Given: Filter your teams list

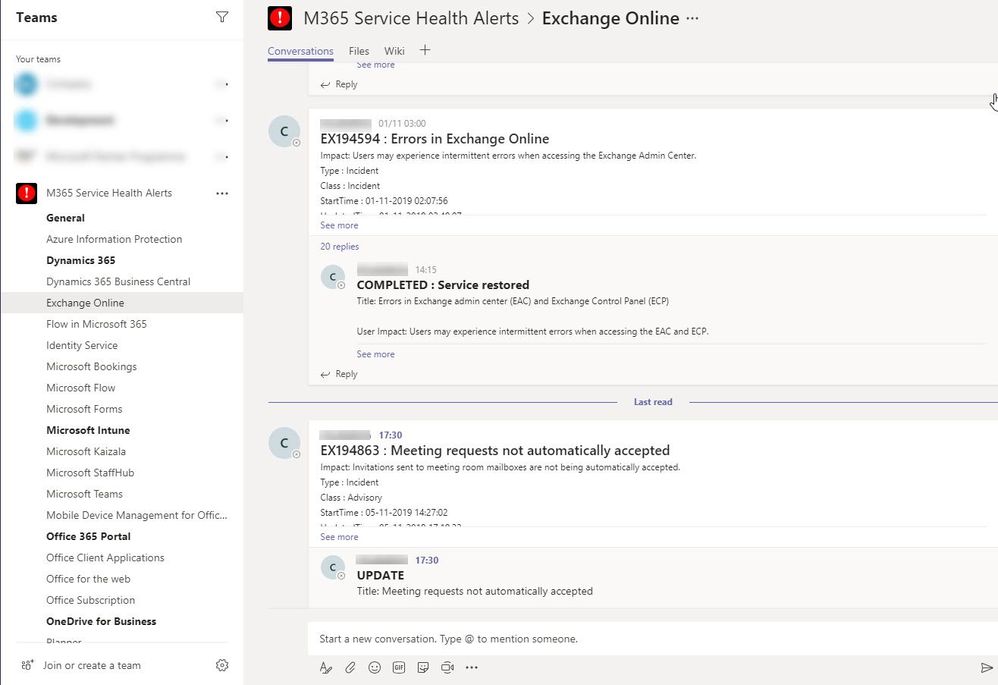Looking at the screenshot, I should (222, 17).
